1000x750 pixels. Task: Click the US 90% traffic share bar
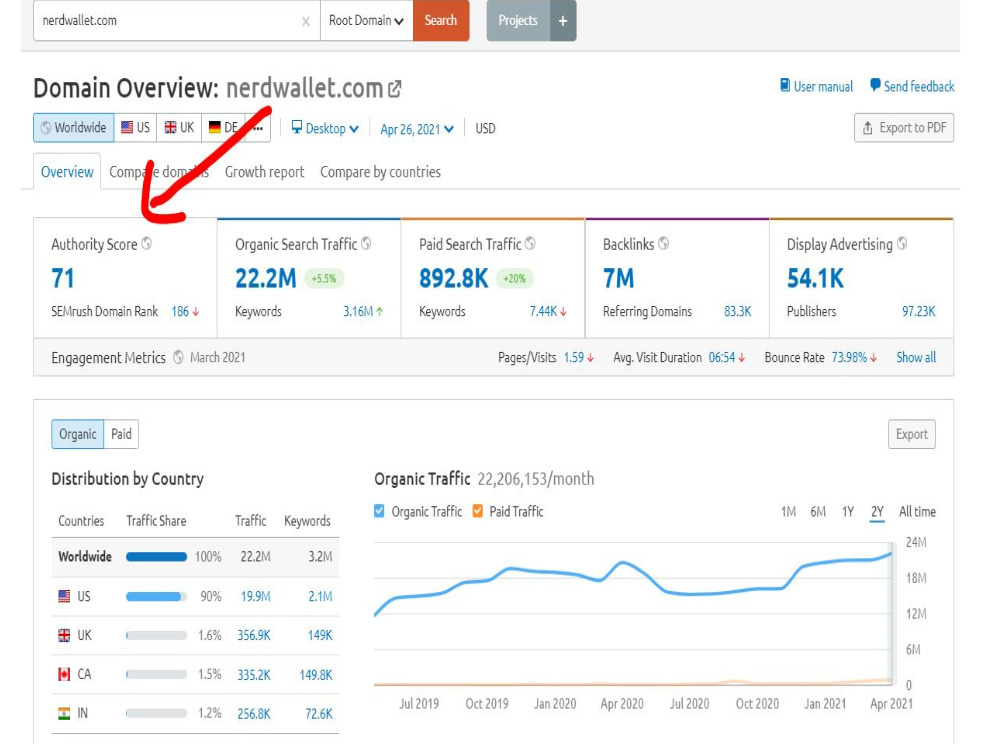(x=156, y=596)
